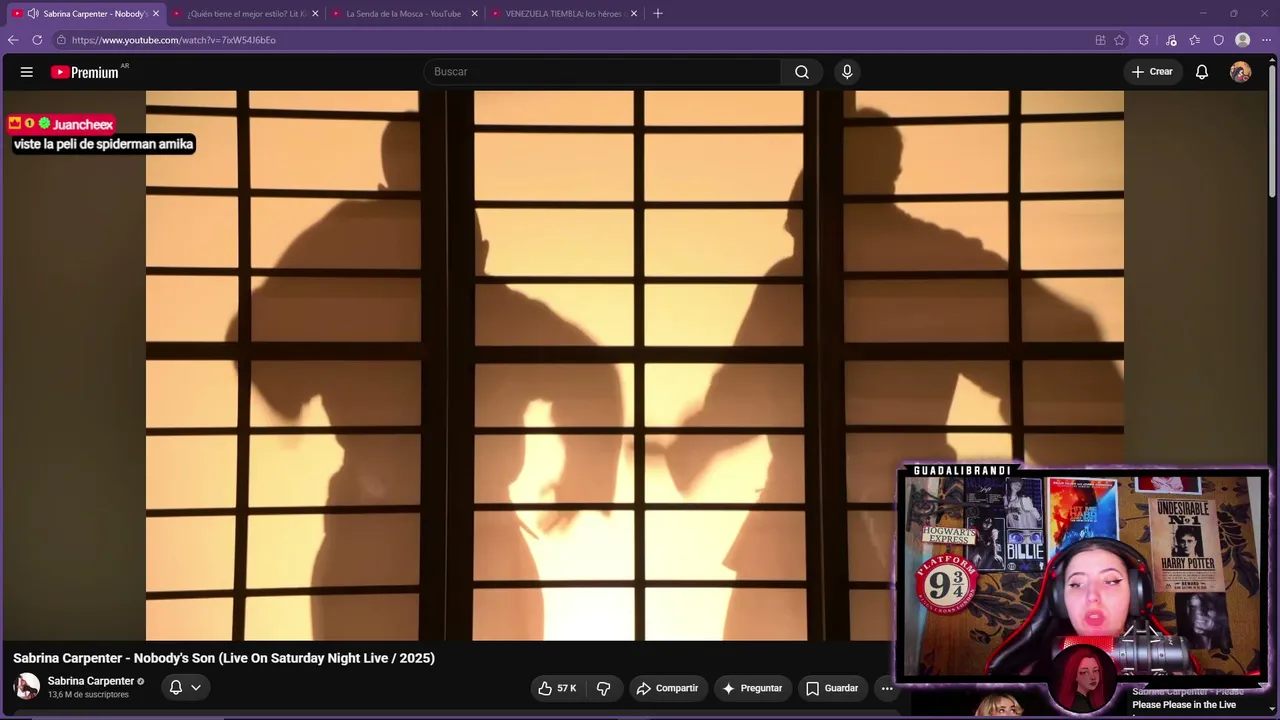Close the VENEZUELA TIEMBLA tab

634,14
